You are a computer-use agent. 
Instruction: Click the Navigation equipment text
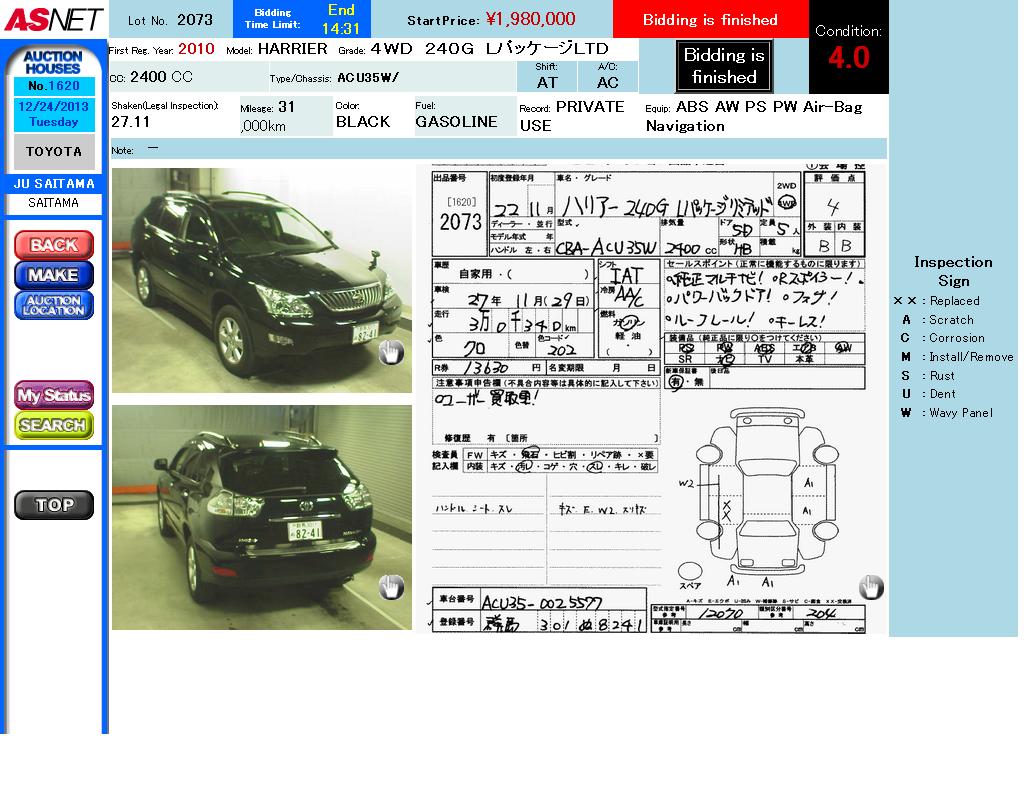(685, 126)
